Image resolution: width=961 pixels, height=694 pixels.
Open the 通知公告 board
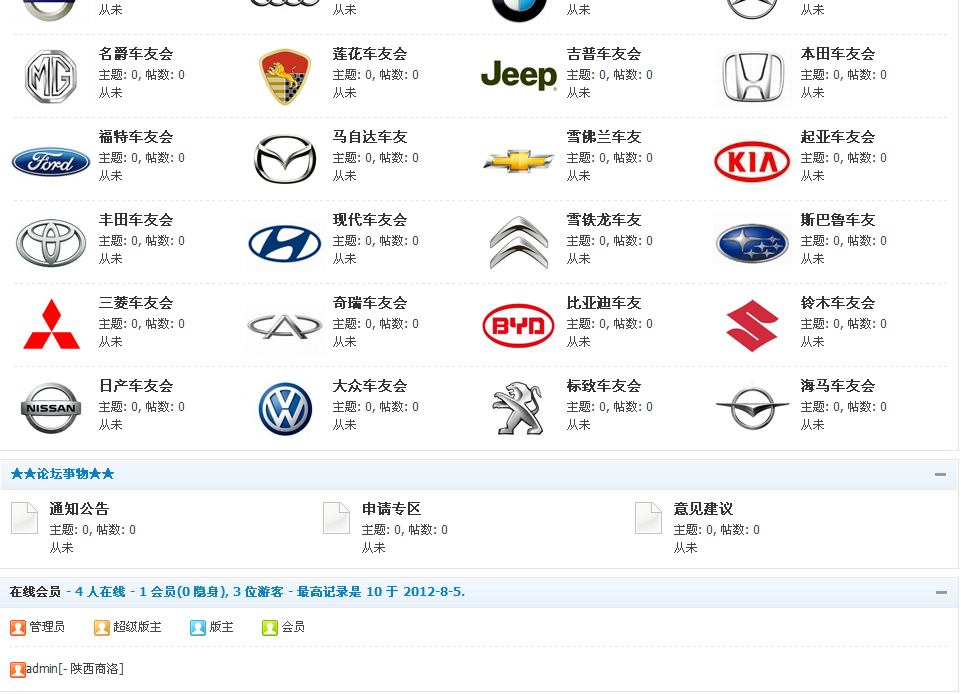click(x=79, y=509)
